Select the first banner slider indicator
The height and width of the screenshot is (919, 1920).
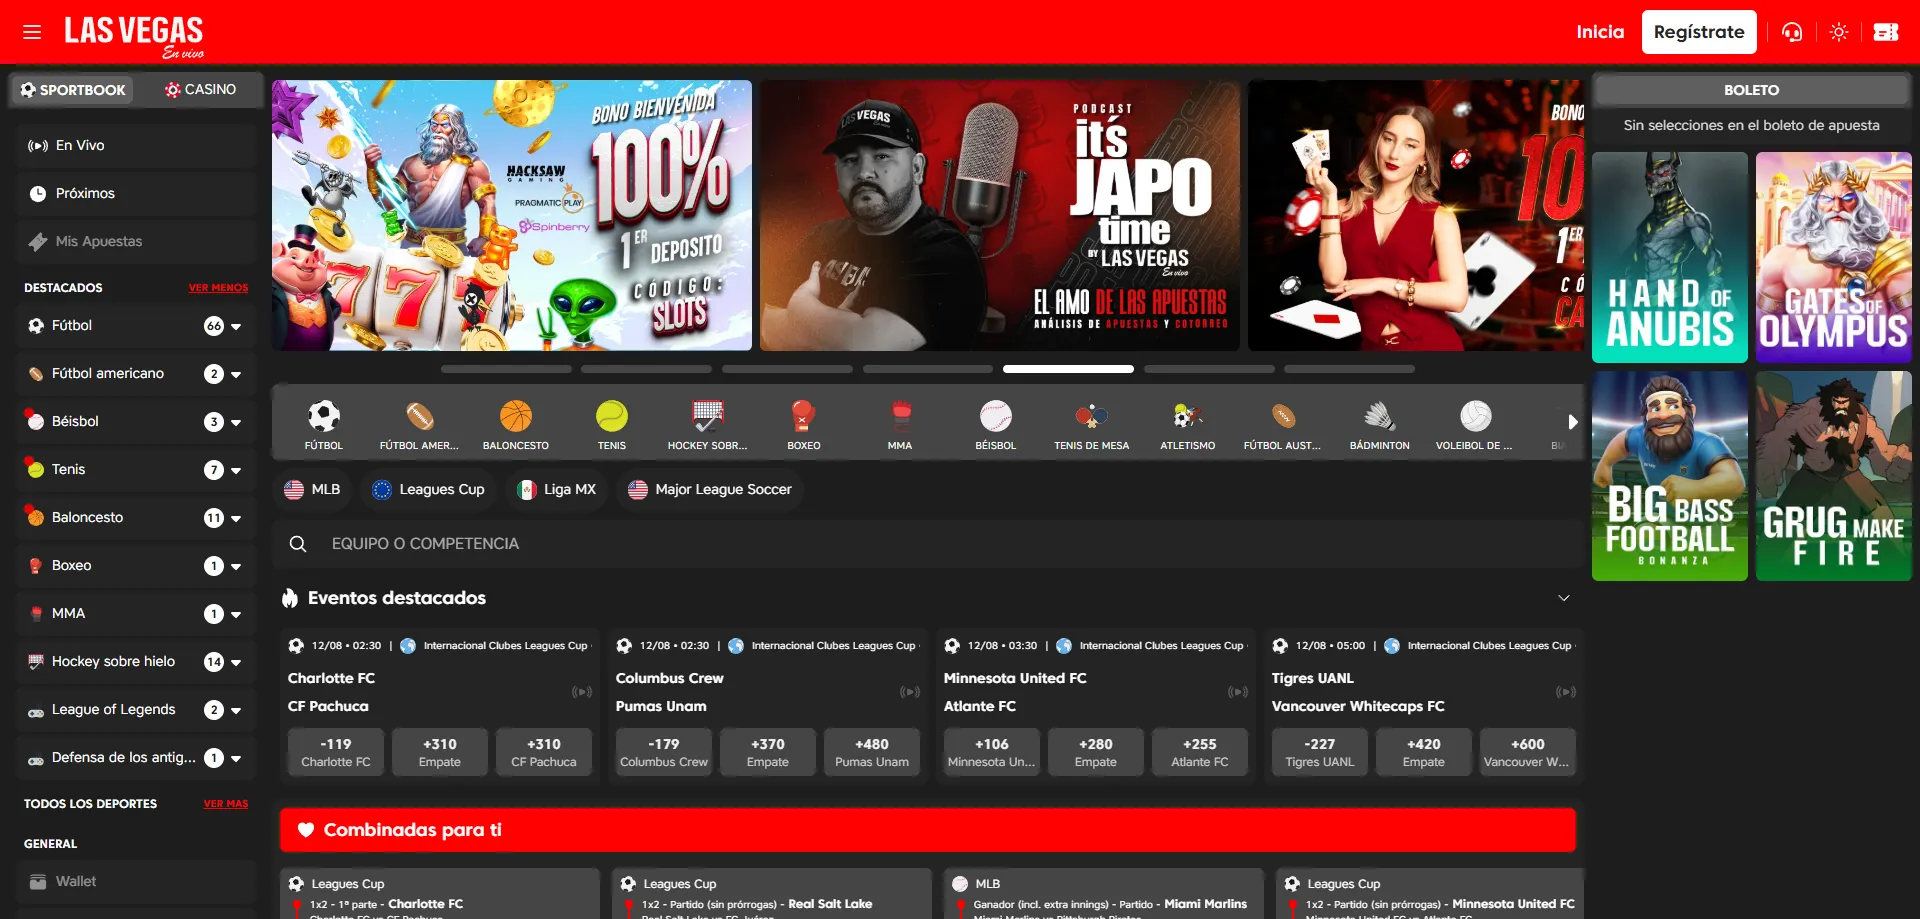pos(506,369)
